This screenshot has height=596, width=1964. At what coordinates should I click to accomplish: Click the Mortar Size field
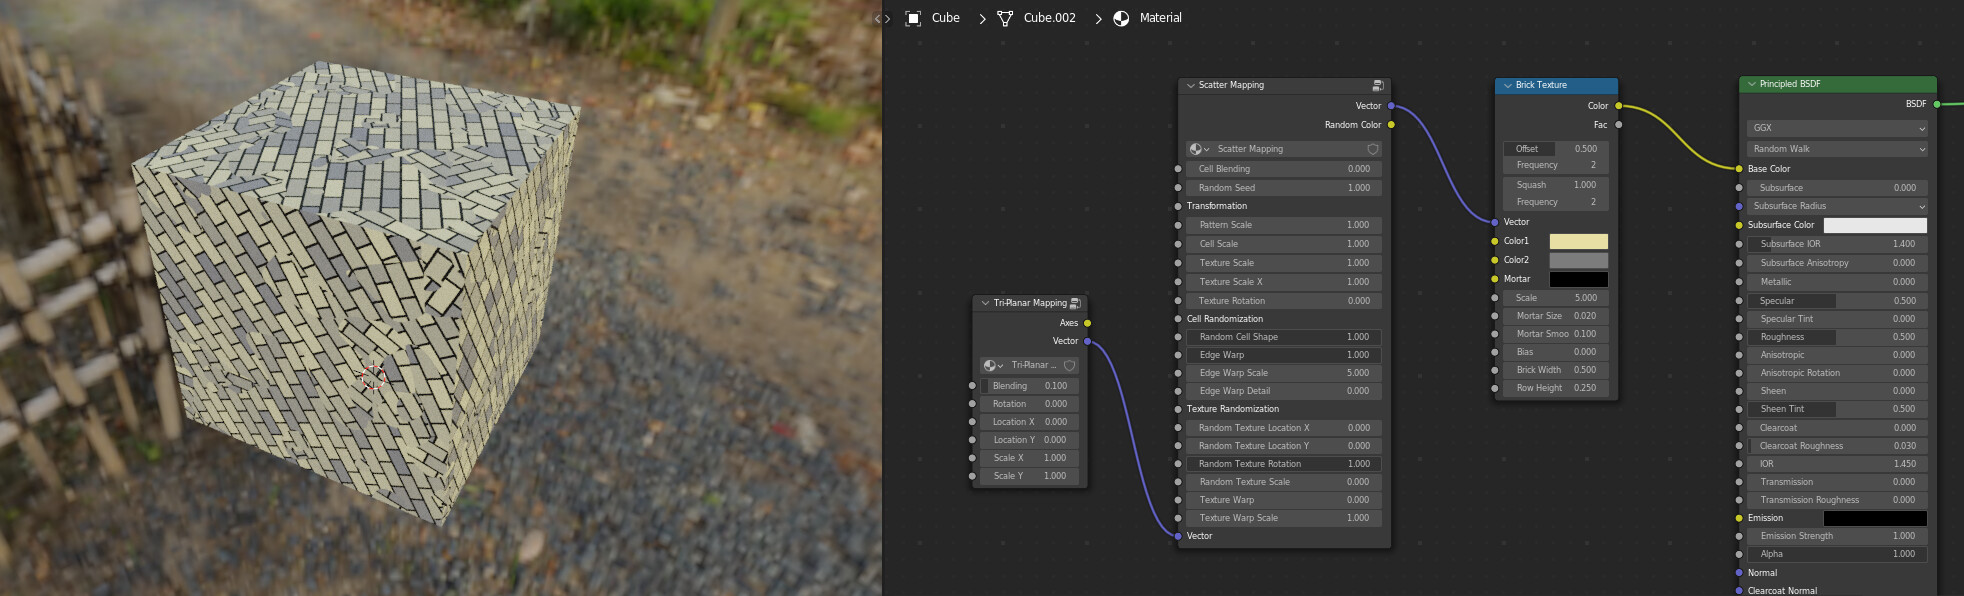click(1556, 316)
